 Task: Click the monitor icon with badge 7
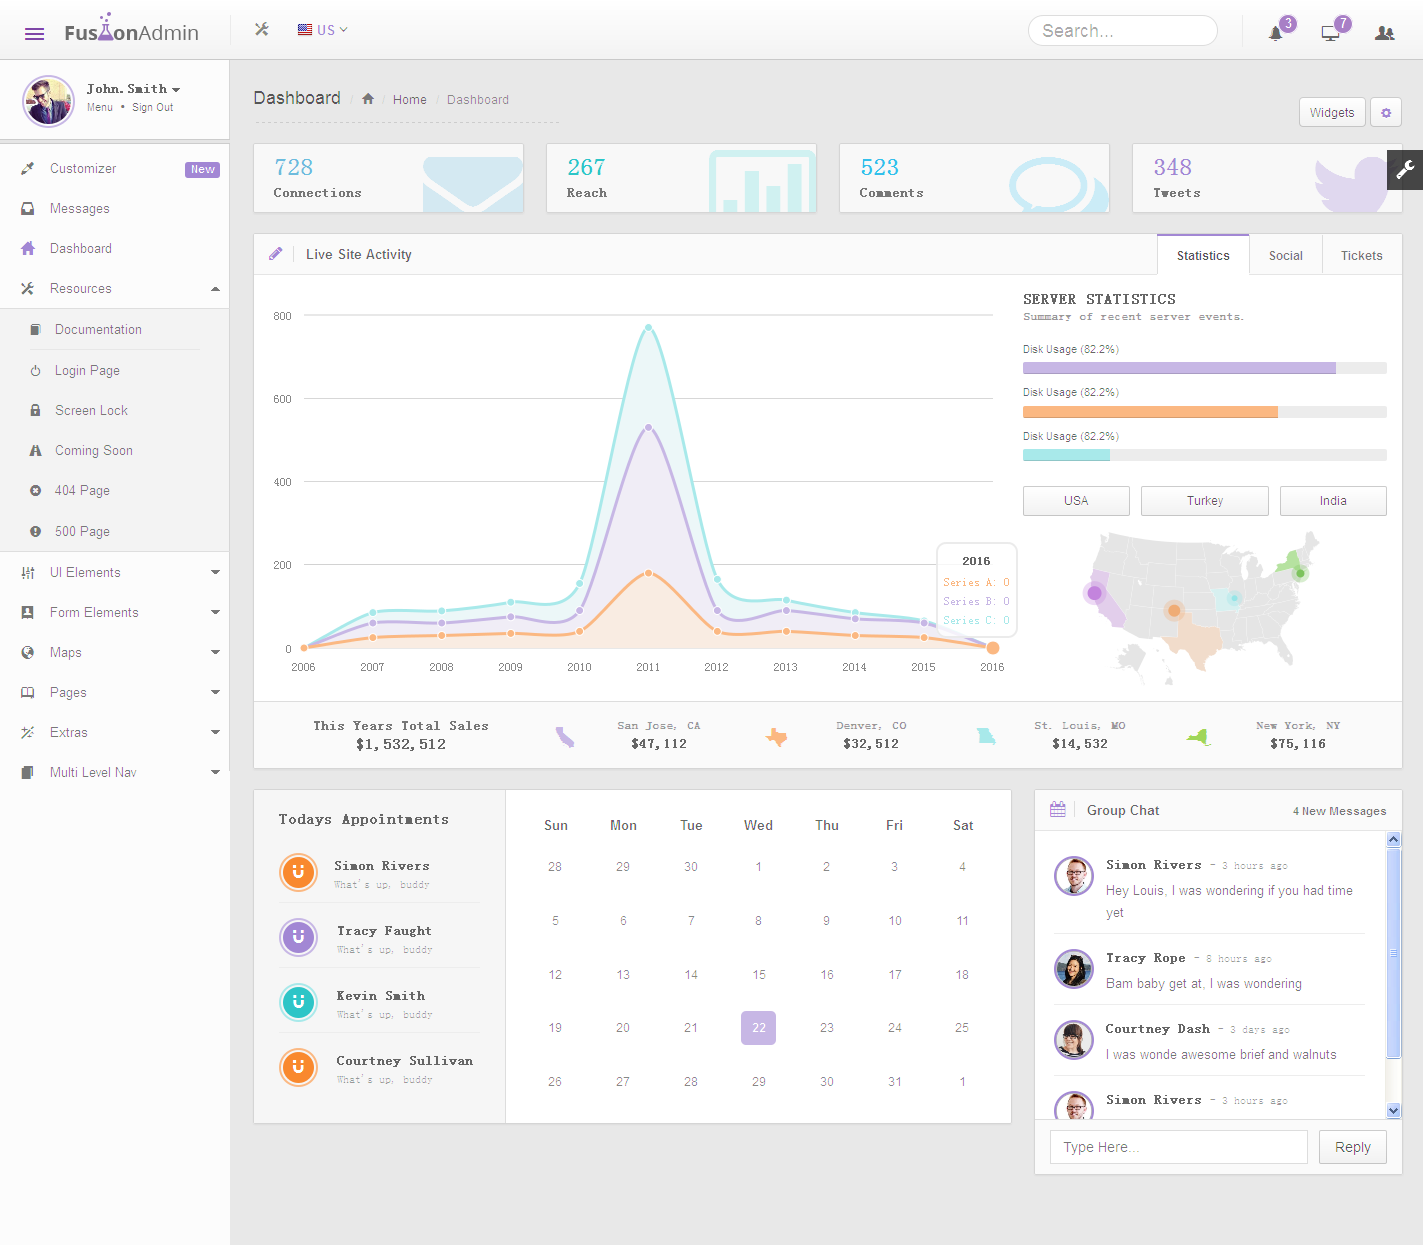coord(1330,33)
